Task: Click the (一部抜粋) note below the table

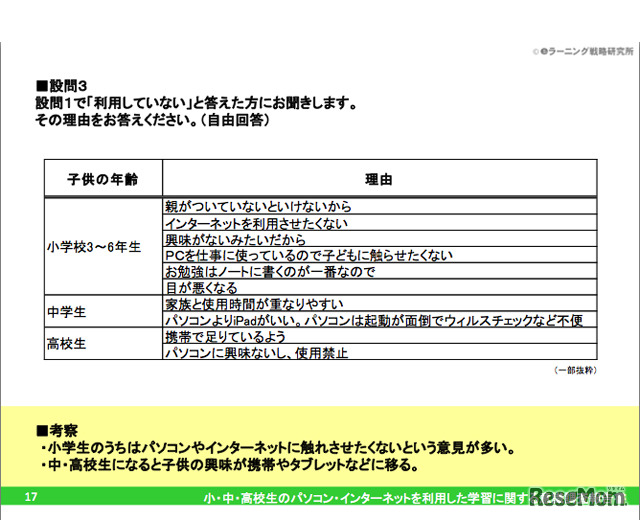Action: [x=575, y=370]
